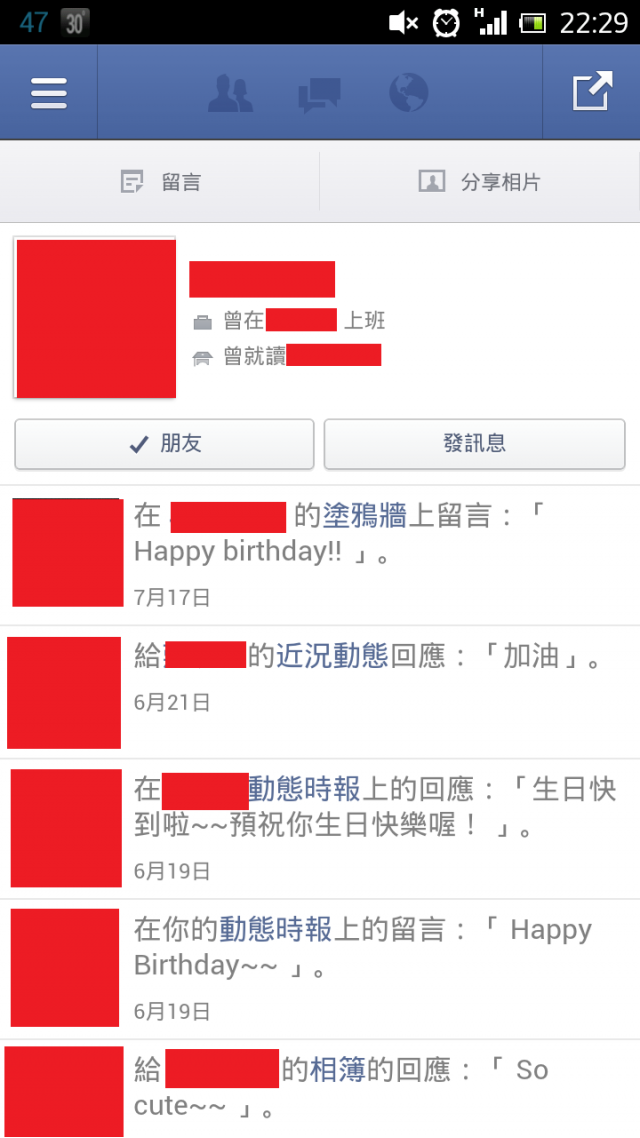Open friend requests icon
Screen dimensions: 640x1138
231,93
